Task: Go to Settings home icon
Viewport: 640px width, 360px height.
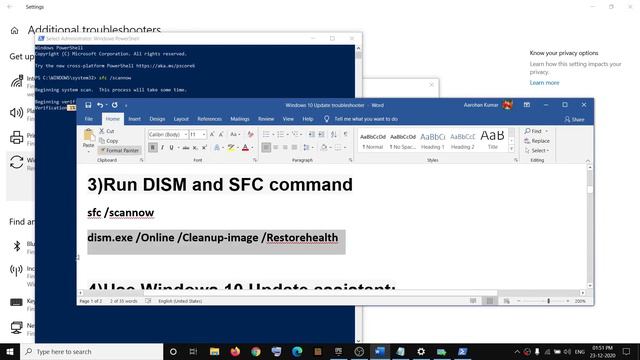Action: tap(14, 31)
